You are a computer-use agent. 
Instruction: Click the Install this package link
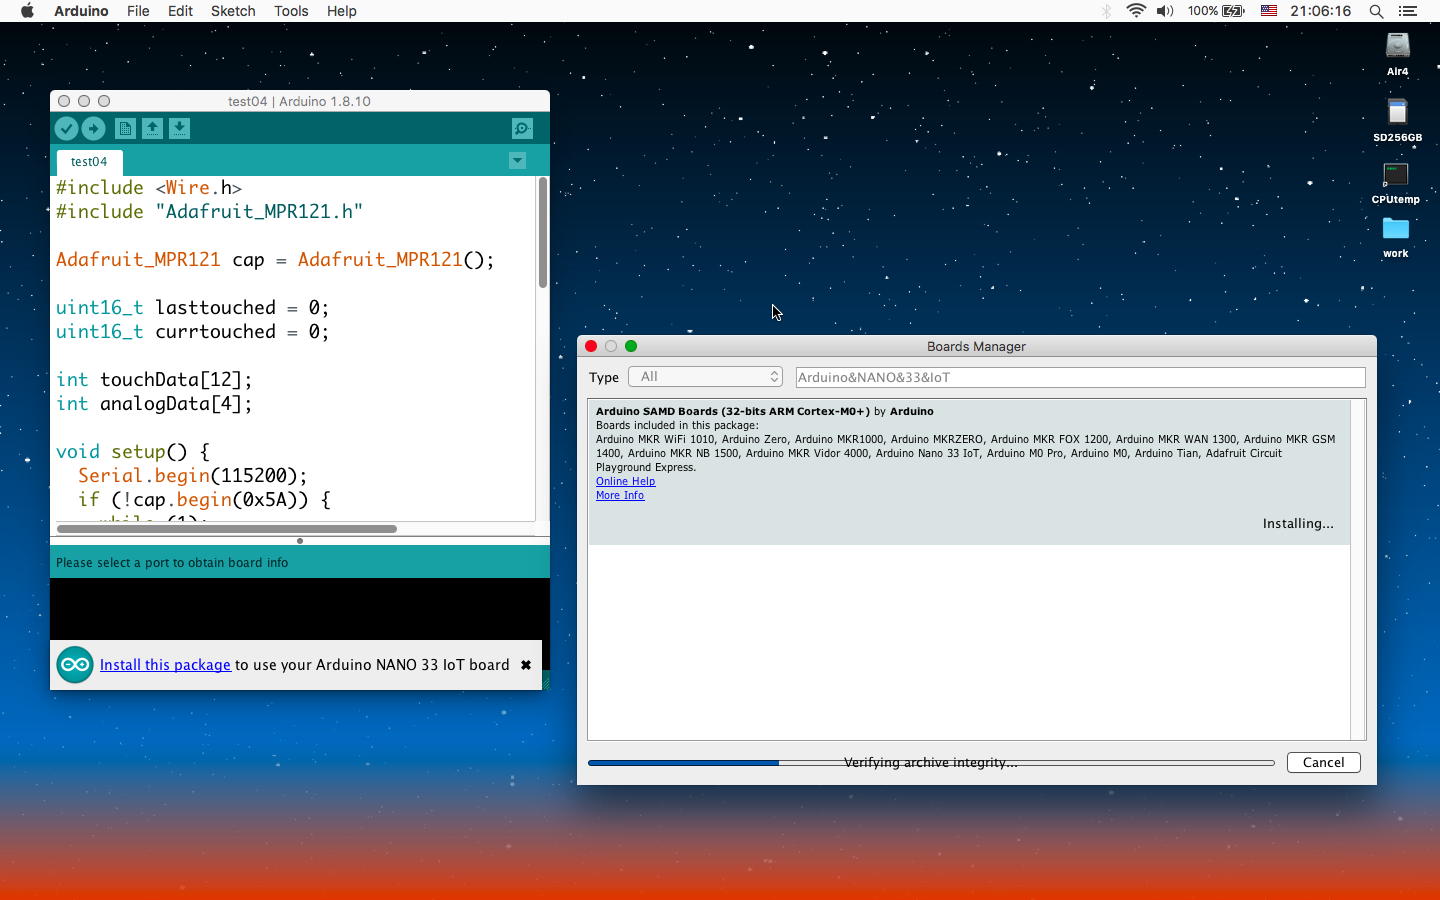tap(165, 665)
